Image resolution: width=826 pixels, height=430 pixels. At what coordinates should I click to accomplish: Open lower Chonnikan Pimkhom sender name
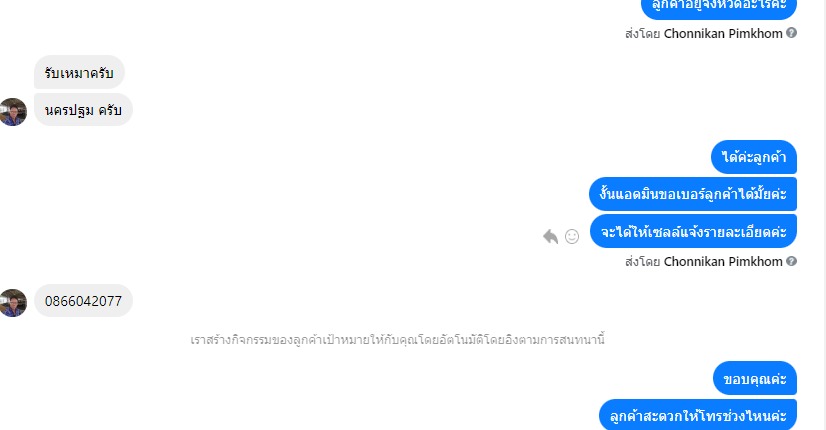point(723,261)
